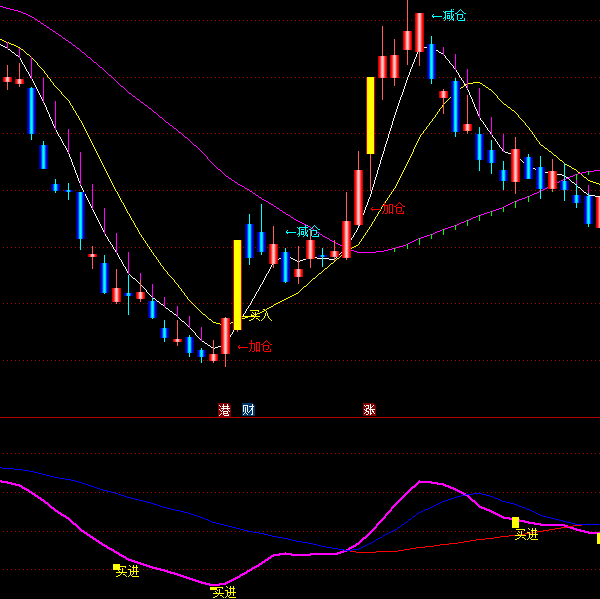Click the leftmost 买进 signal in the indicator panel
600x599 pixels.
tap(128, 571)
